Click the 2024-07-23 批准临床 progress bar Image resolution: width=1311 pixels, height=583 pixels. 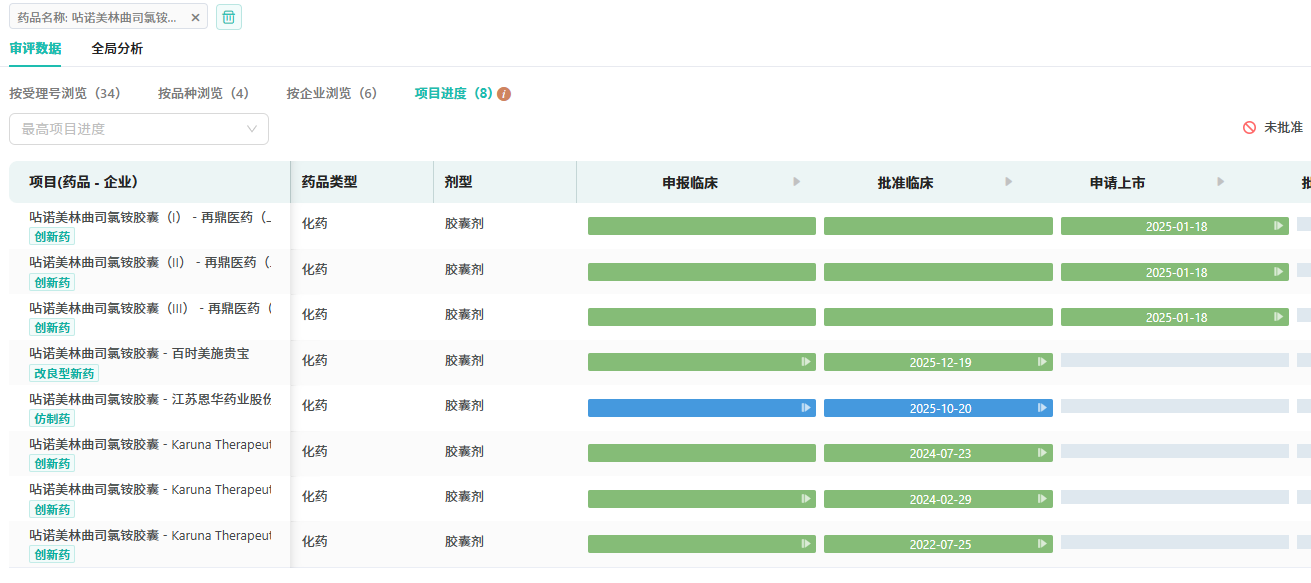click(x=938, y=453)
